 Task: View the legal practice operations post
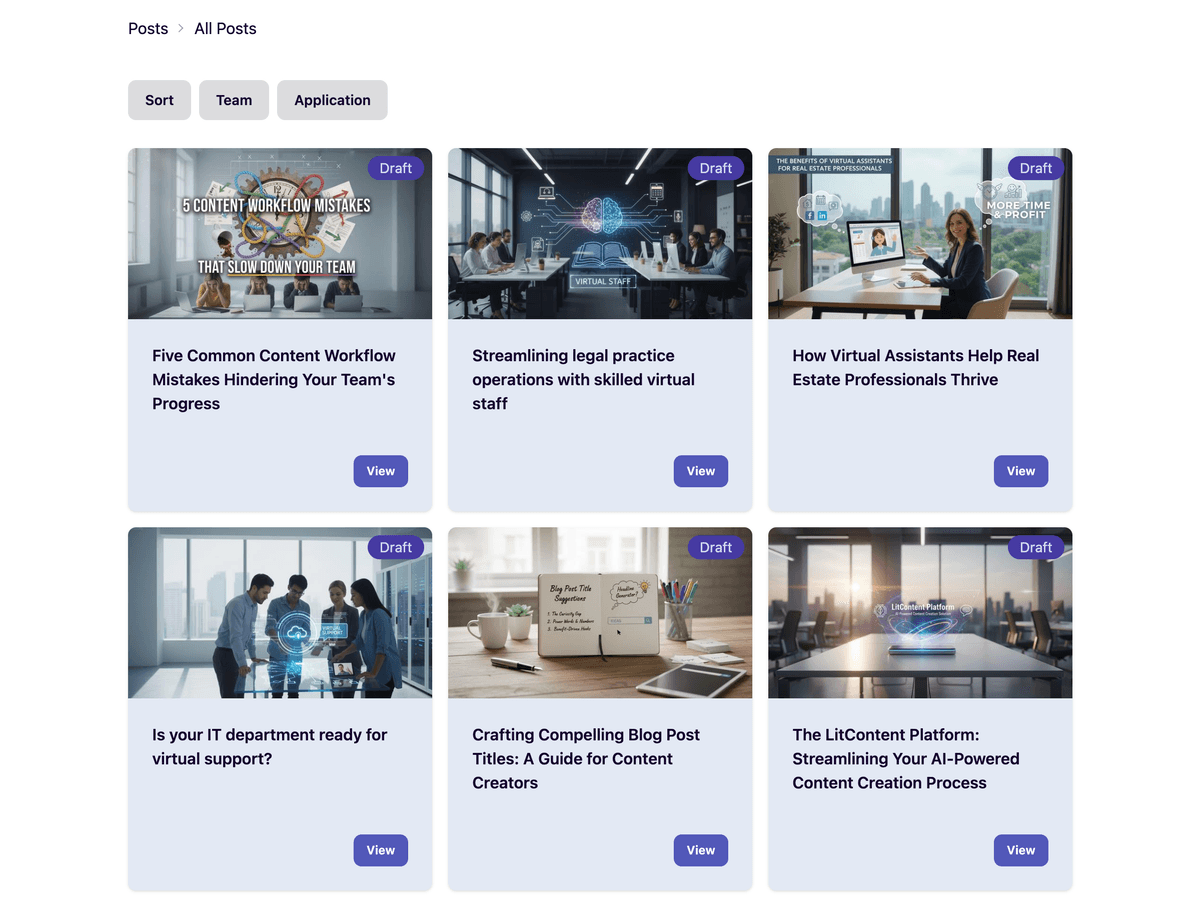[700, 471]
